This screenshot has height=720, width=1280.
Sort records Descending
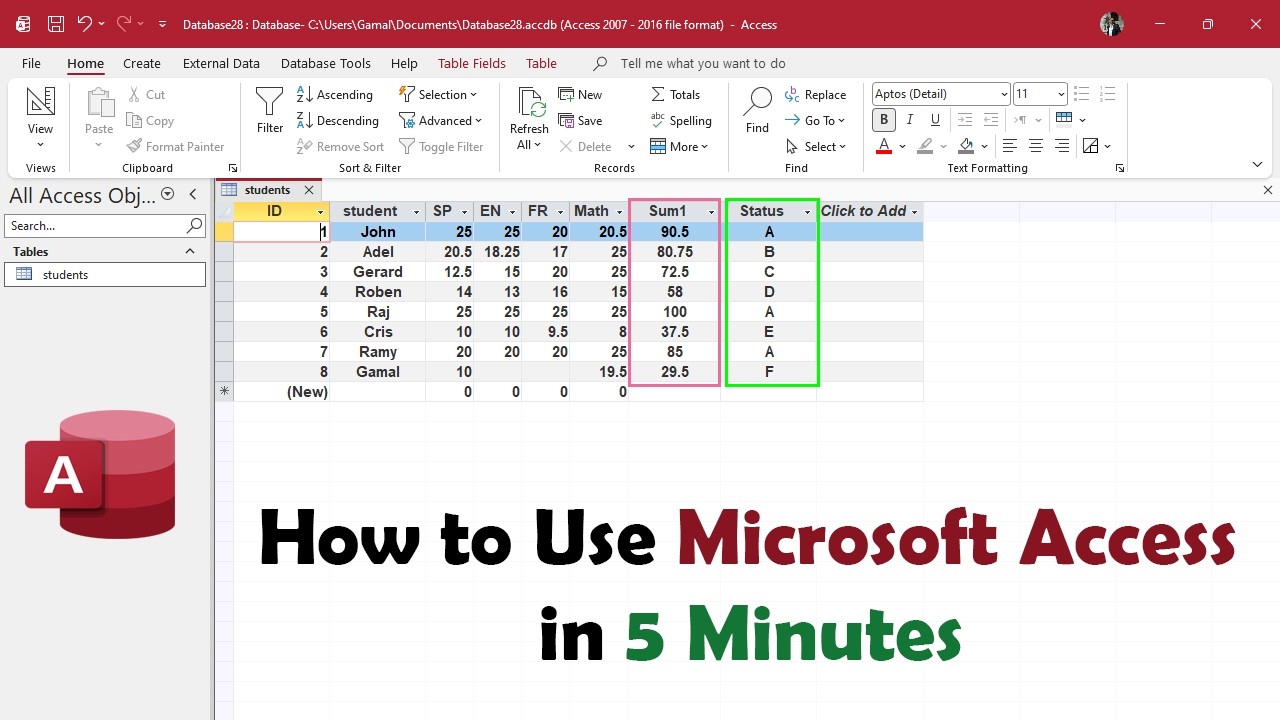coord(338,120)
